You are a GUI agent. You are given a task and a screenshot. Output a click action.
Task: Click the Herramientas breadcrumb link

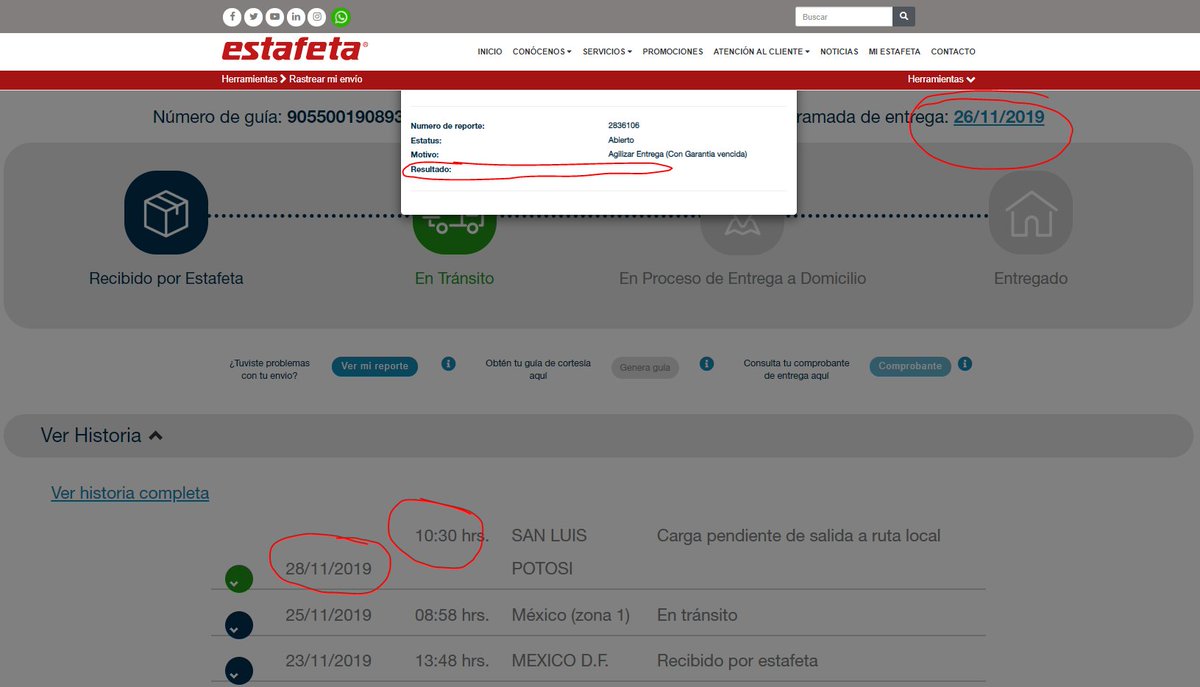tap(249, 79)
